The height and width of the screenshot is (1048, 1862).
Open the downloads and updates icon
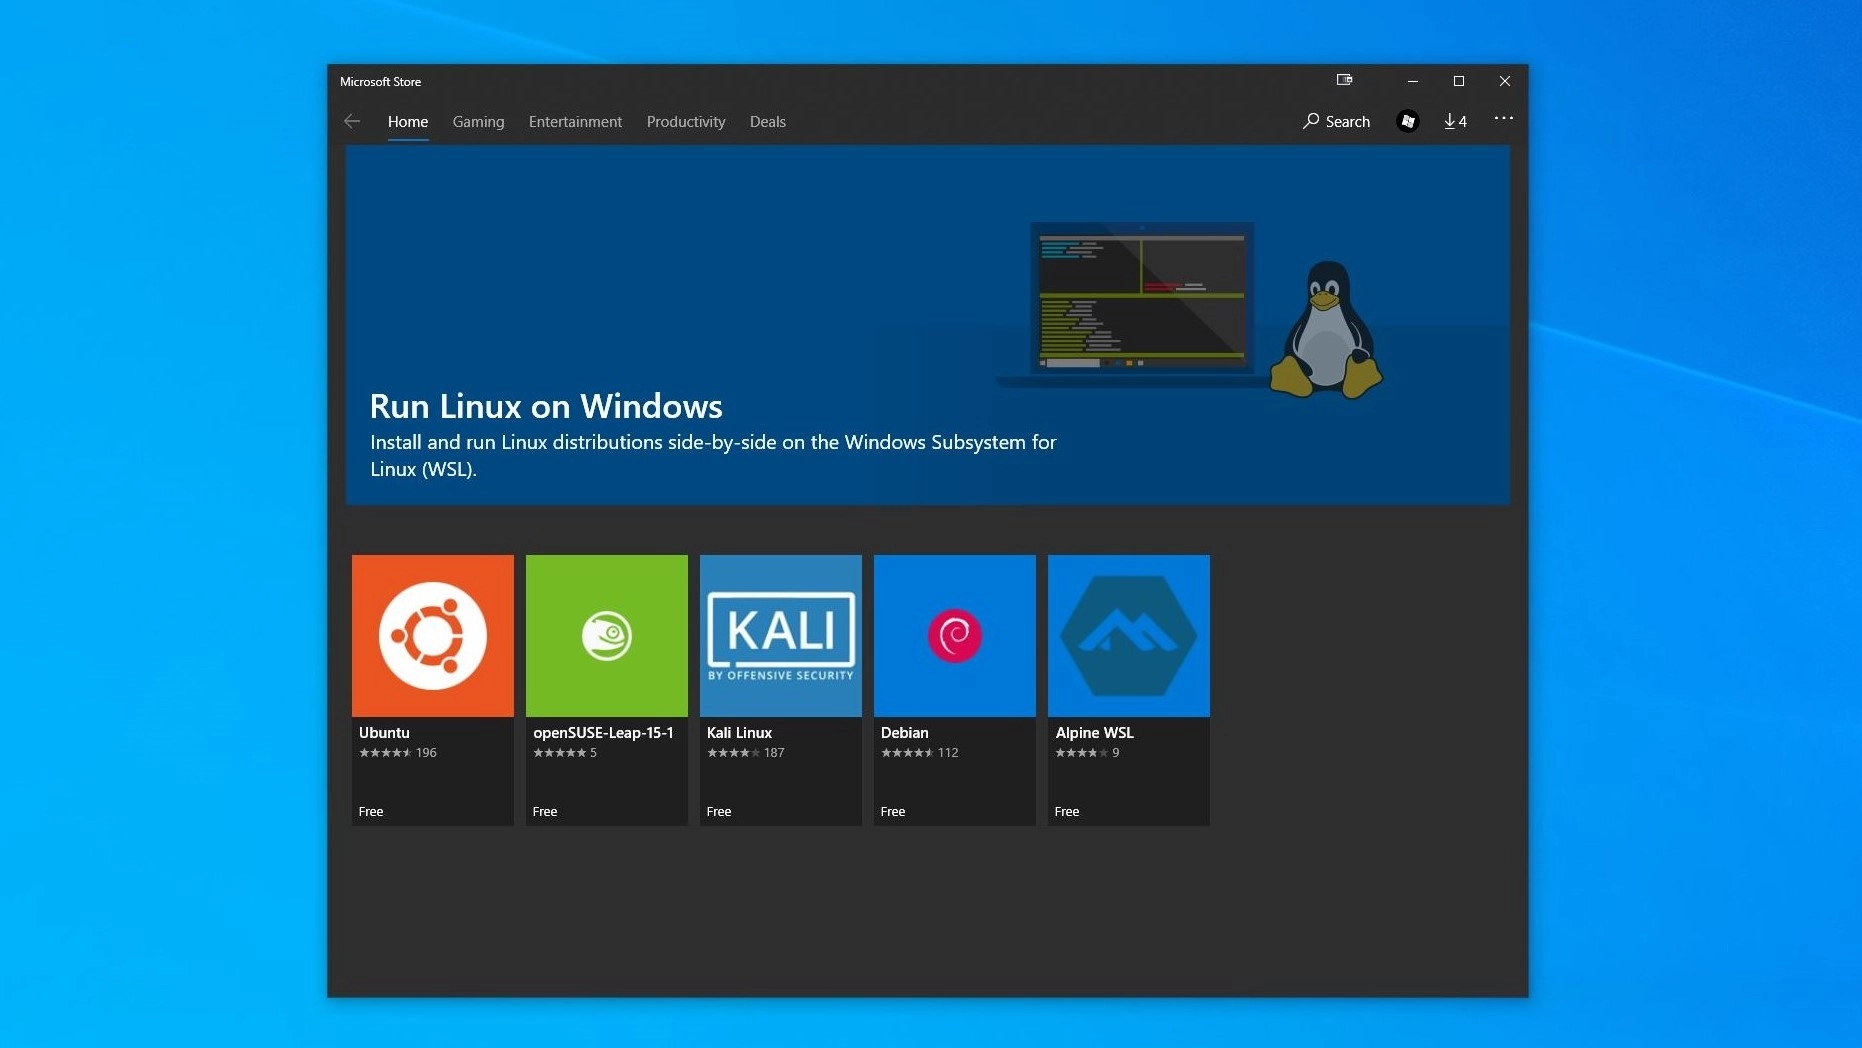(x=1455, y=121)
